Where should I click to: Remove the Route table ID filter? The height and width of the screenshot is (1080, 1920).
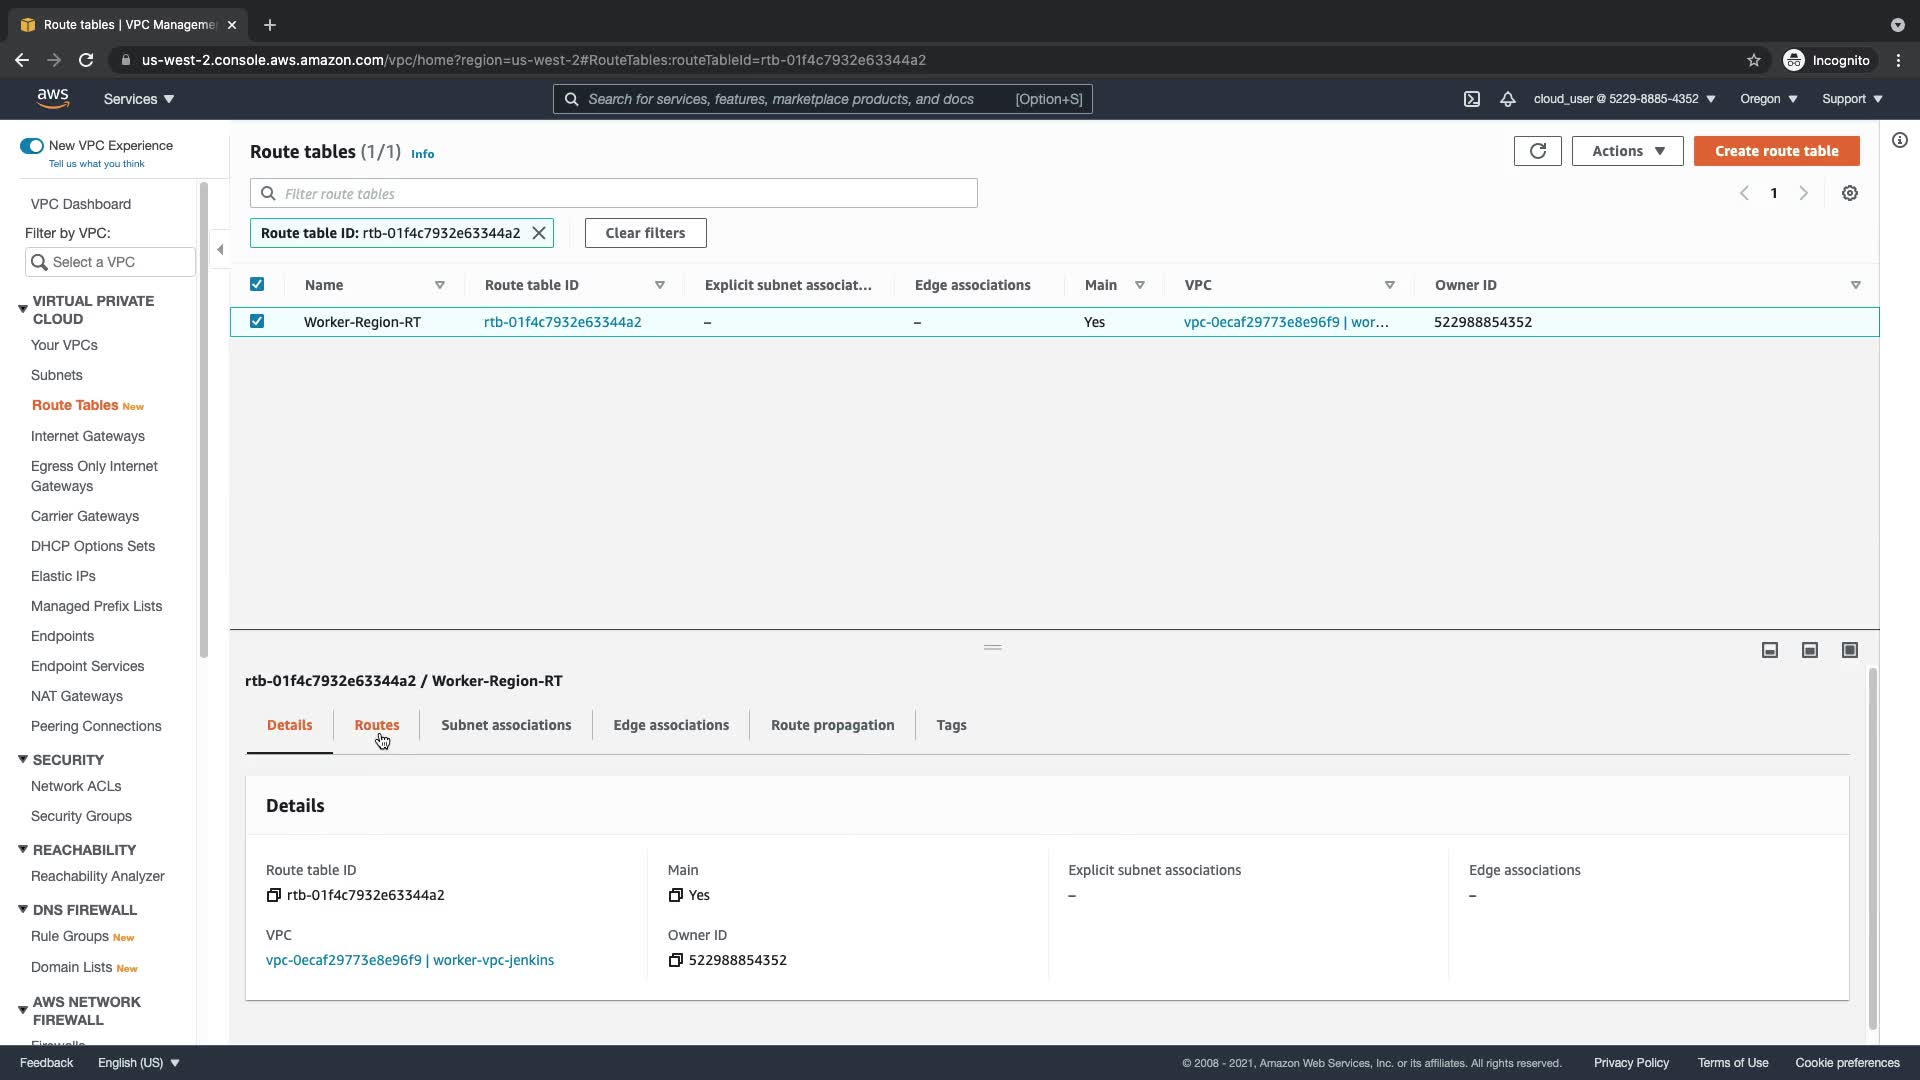point(539,233)
